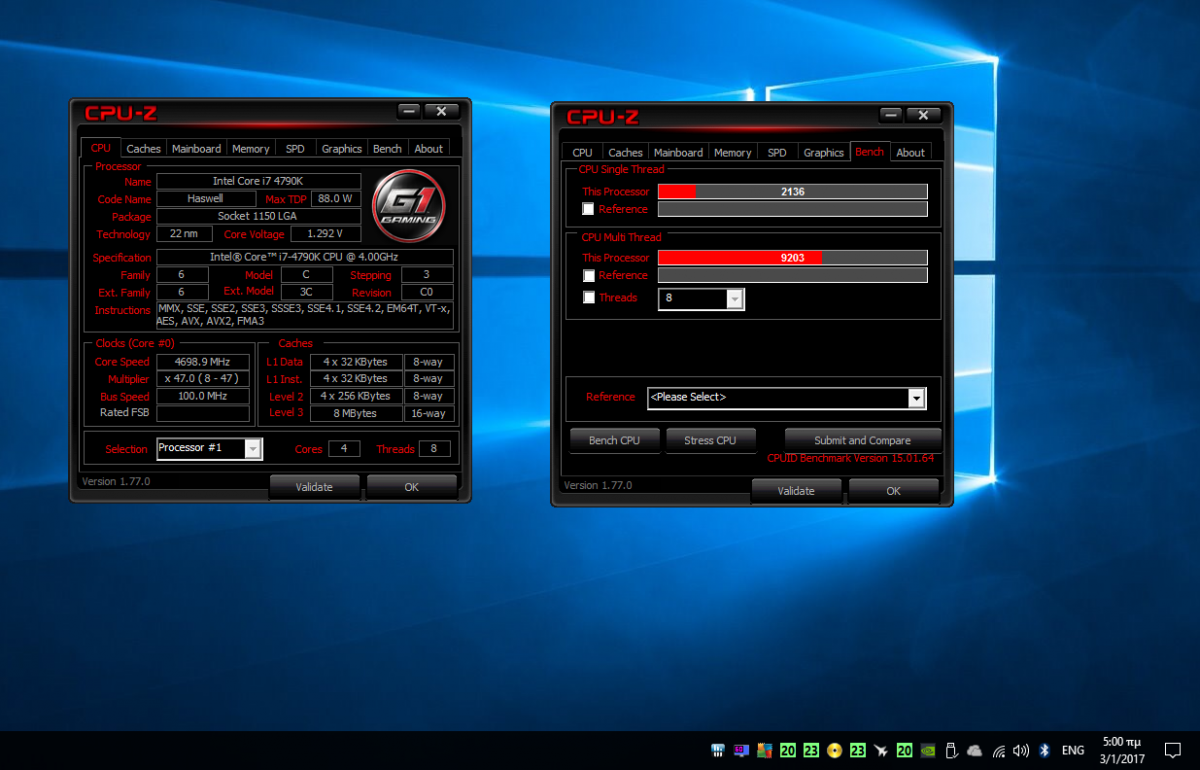Switch to CPU tab in right Bench window
Screen dimensions: 1200x770
coord(582,152)
